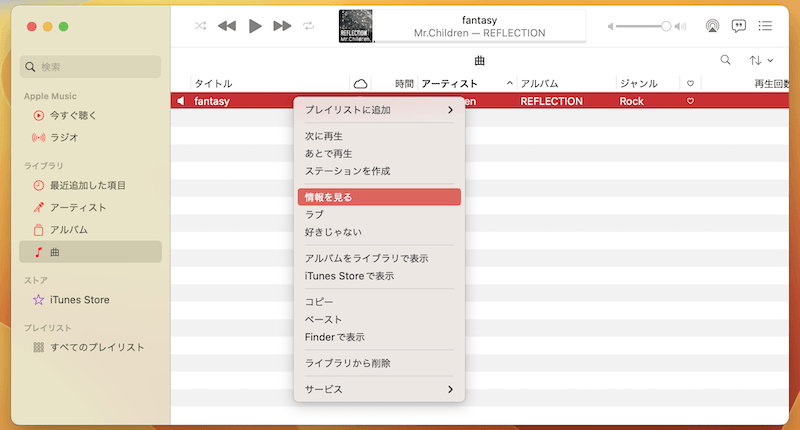
Task: Choose ペースト from context menu
Action: coord(379,319)
